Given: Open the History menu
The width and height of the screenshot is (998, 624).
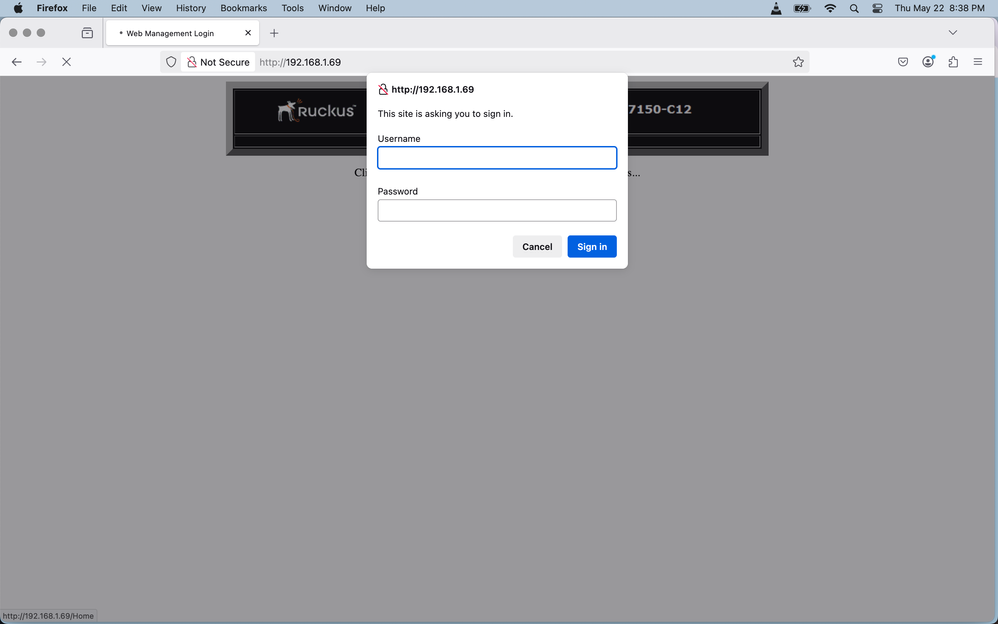Looking at the screenshot, I should click(190, 8).
